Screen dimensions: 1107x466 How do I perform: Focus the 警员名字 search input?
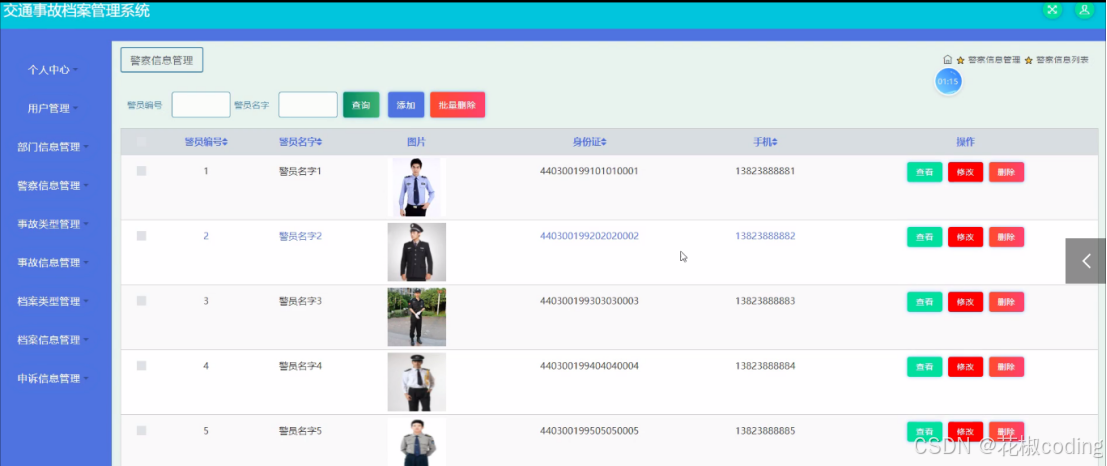tap(308, 104)
